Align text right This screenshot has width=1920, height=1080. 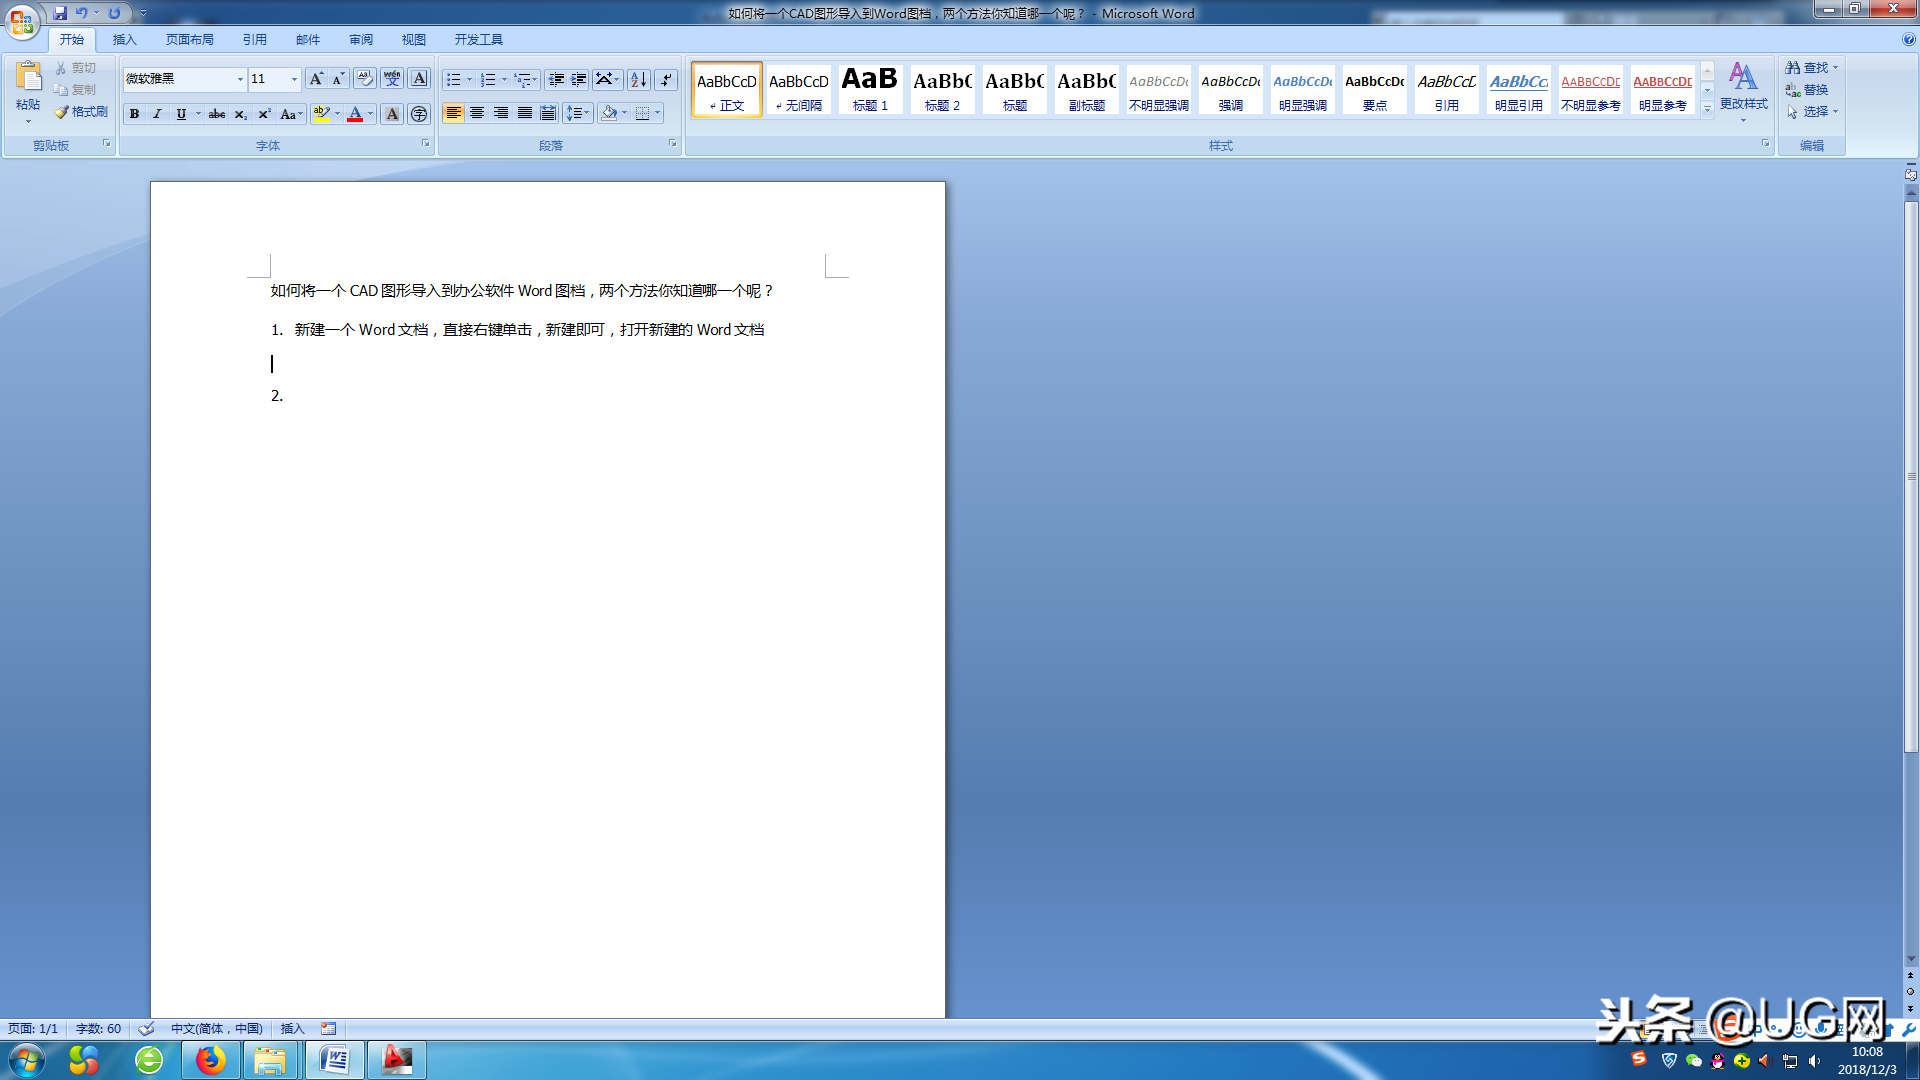tap(501, 113)
